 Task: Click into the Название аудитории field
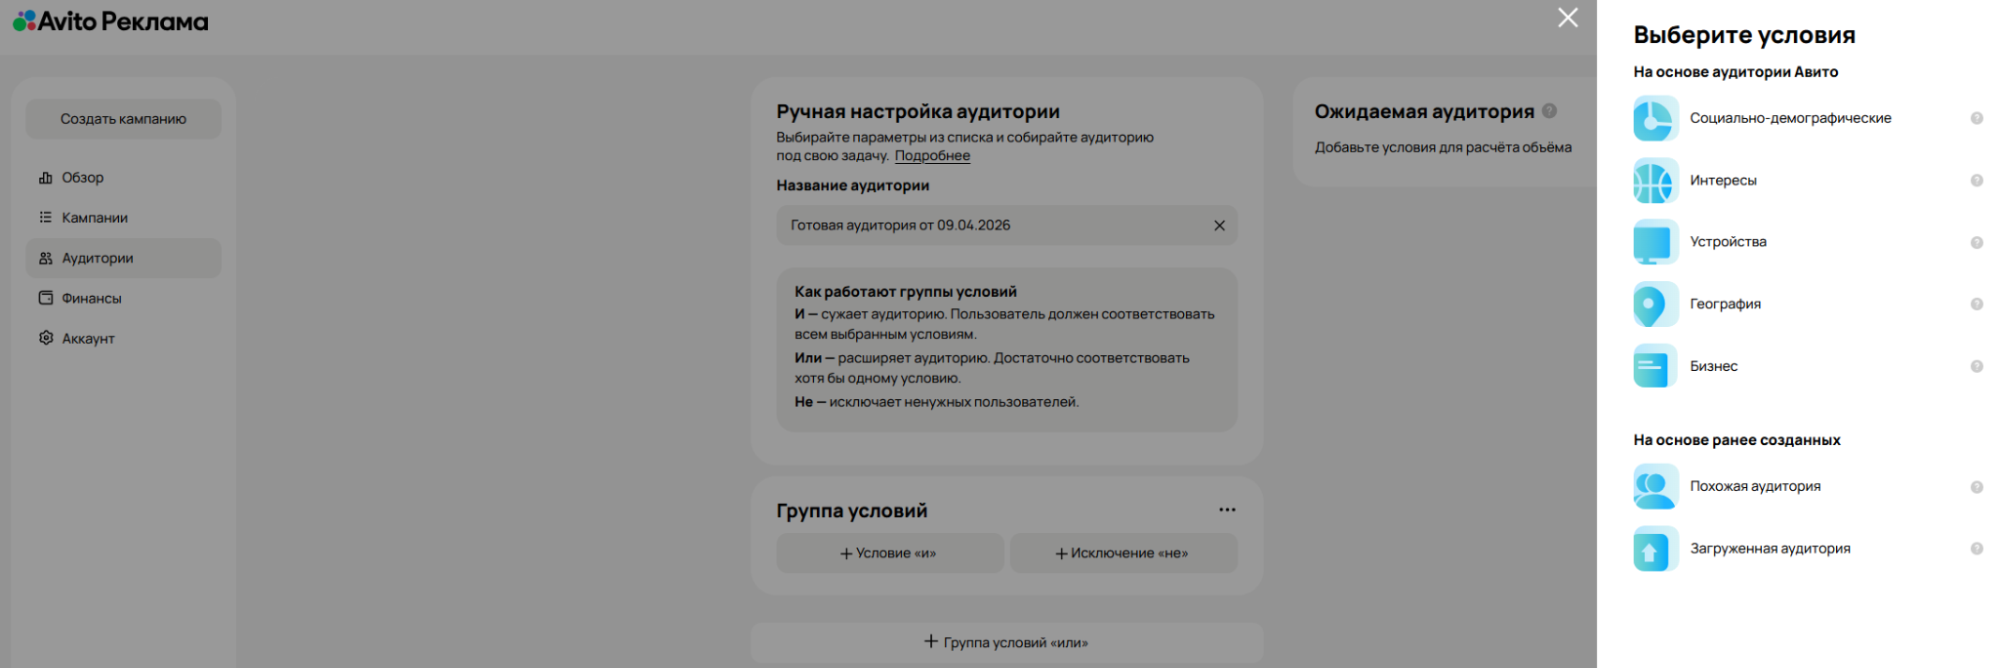(990, 226)
